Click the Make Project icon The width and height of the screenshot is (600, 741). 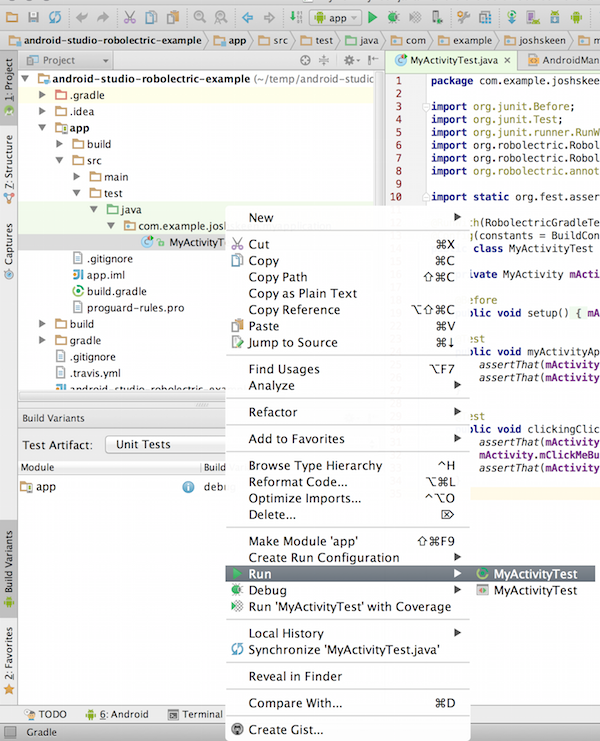(x=296, y=18)
